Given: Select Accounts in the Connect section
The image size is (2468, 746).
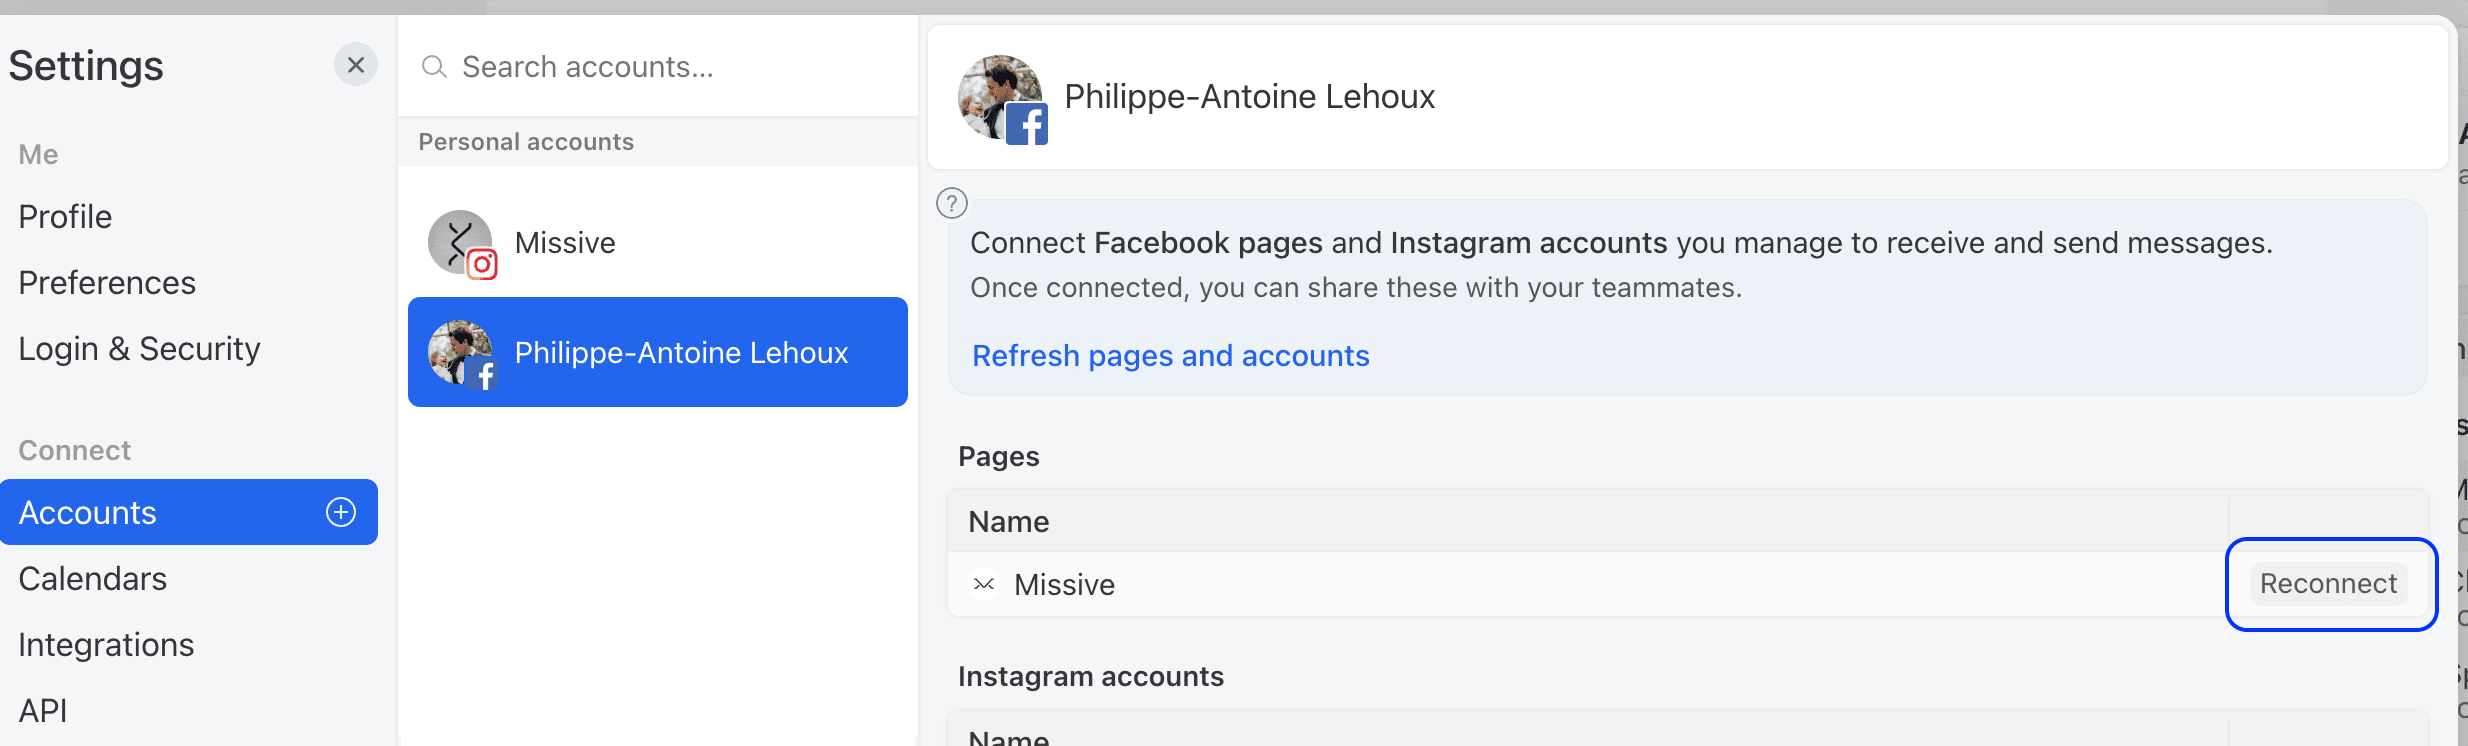Looking at the screenshot, I should coord(88,513).
